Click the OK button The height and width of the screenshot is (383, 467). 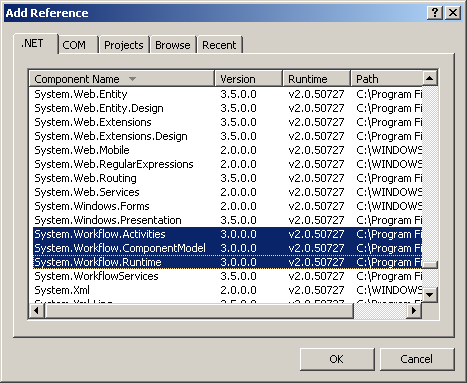[x=337, y=359]
